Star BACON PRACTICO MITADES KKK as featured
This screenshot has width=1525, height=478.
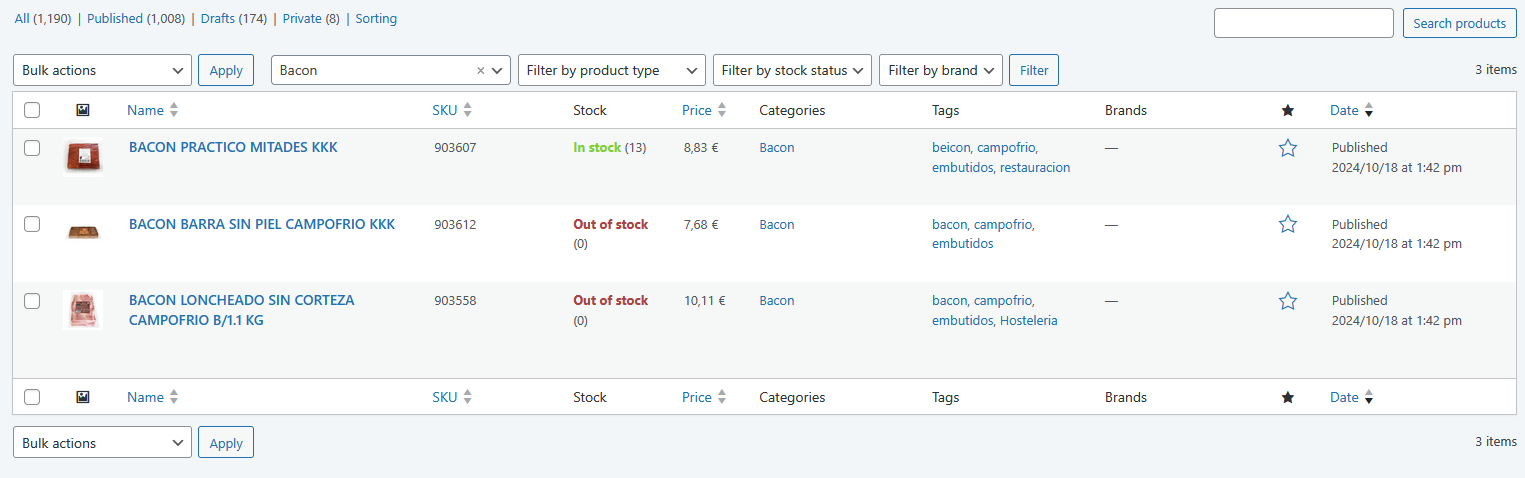1287,148
